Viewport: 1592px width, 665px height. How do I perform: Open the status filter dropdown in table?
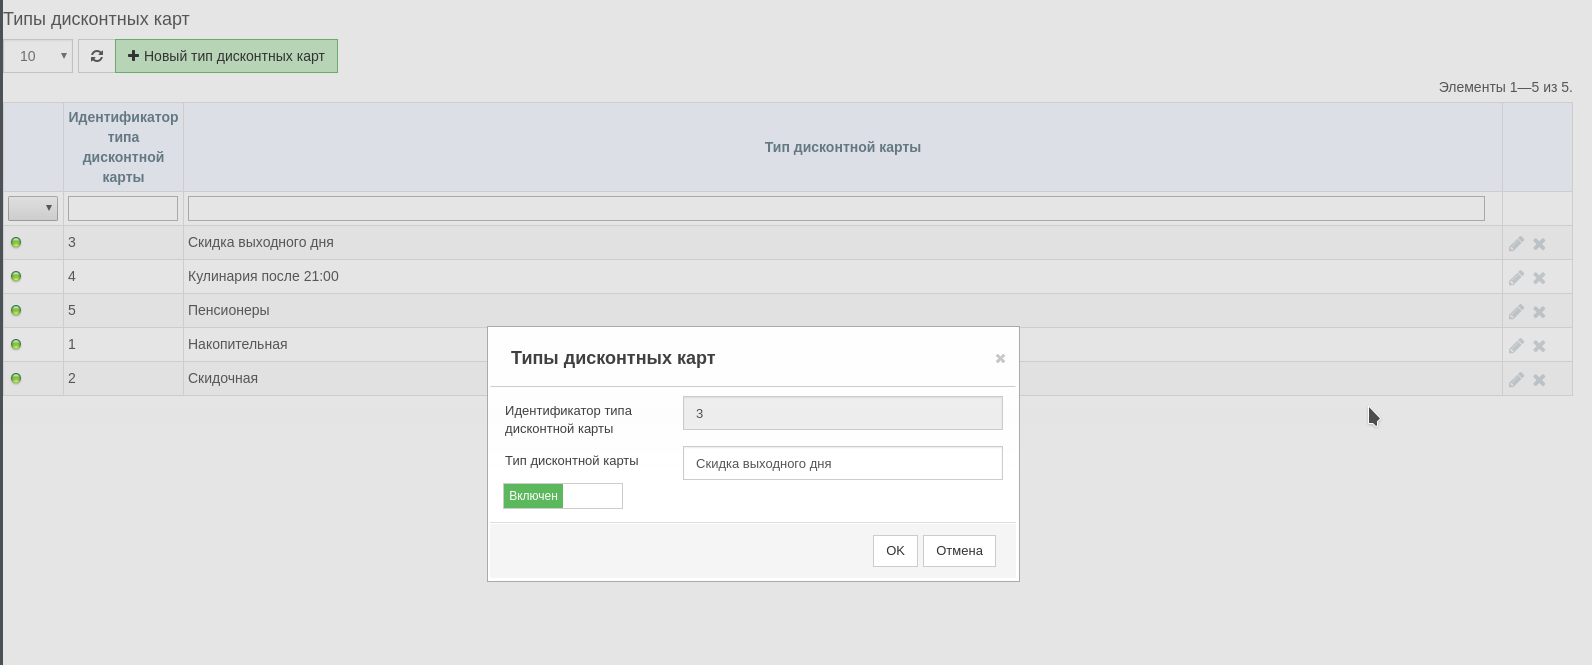[x=33, y=208]
